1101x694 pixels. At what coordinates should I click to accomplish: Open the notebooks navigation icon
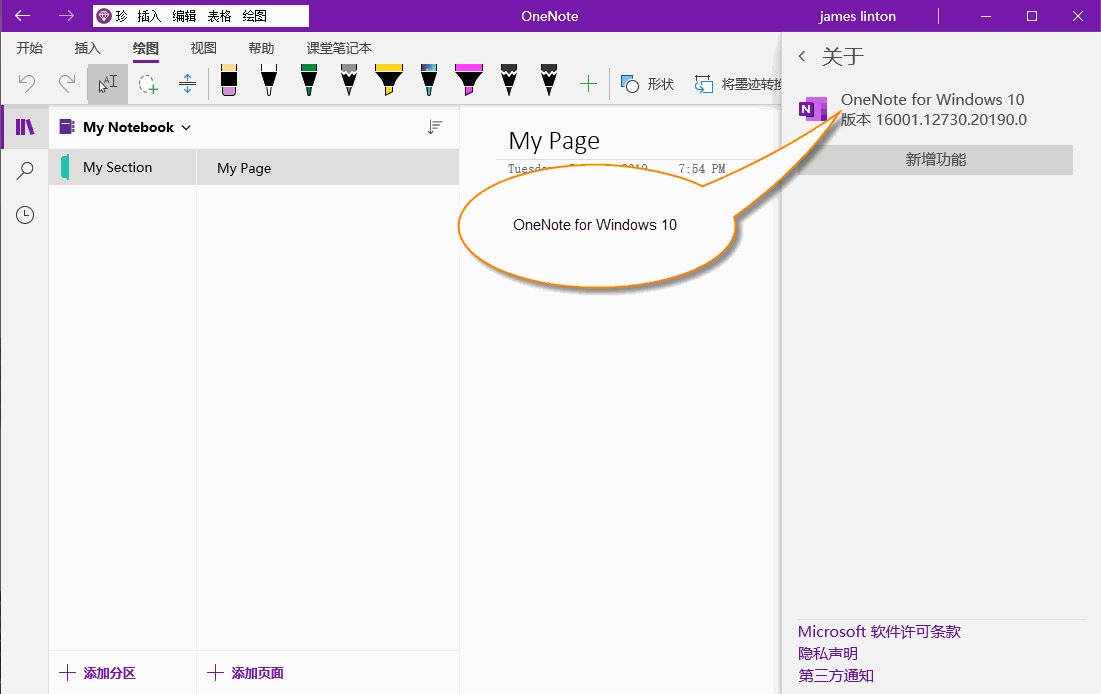25,127
